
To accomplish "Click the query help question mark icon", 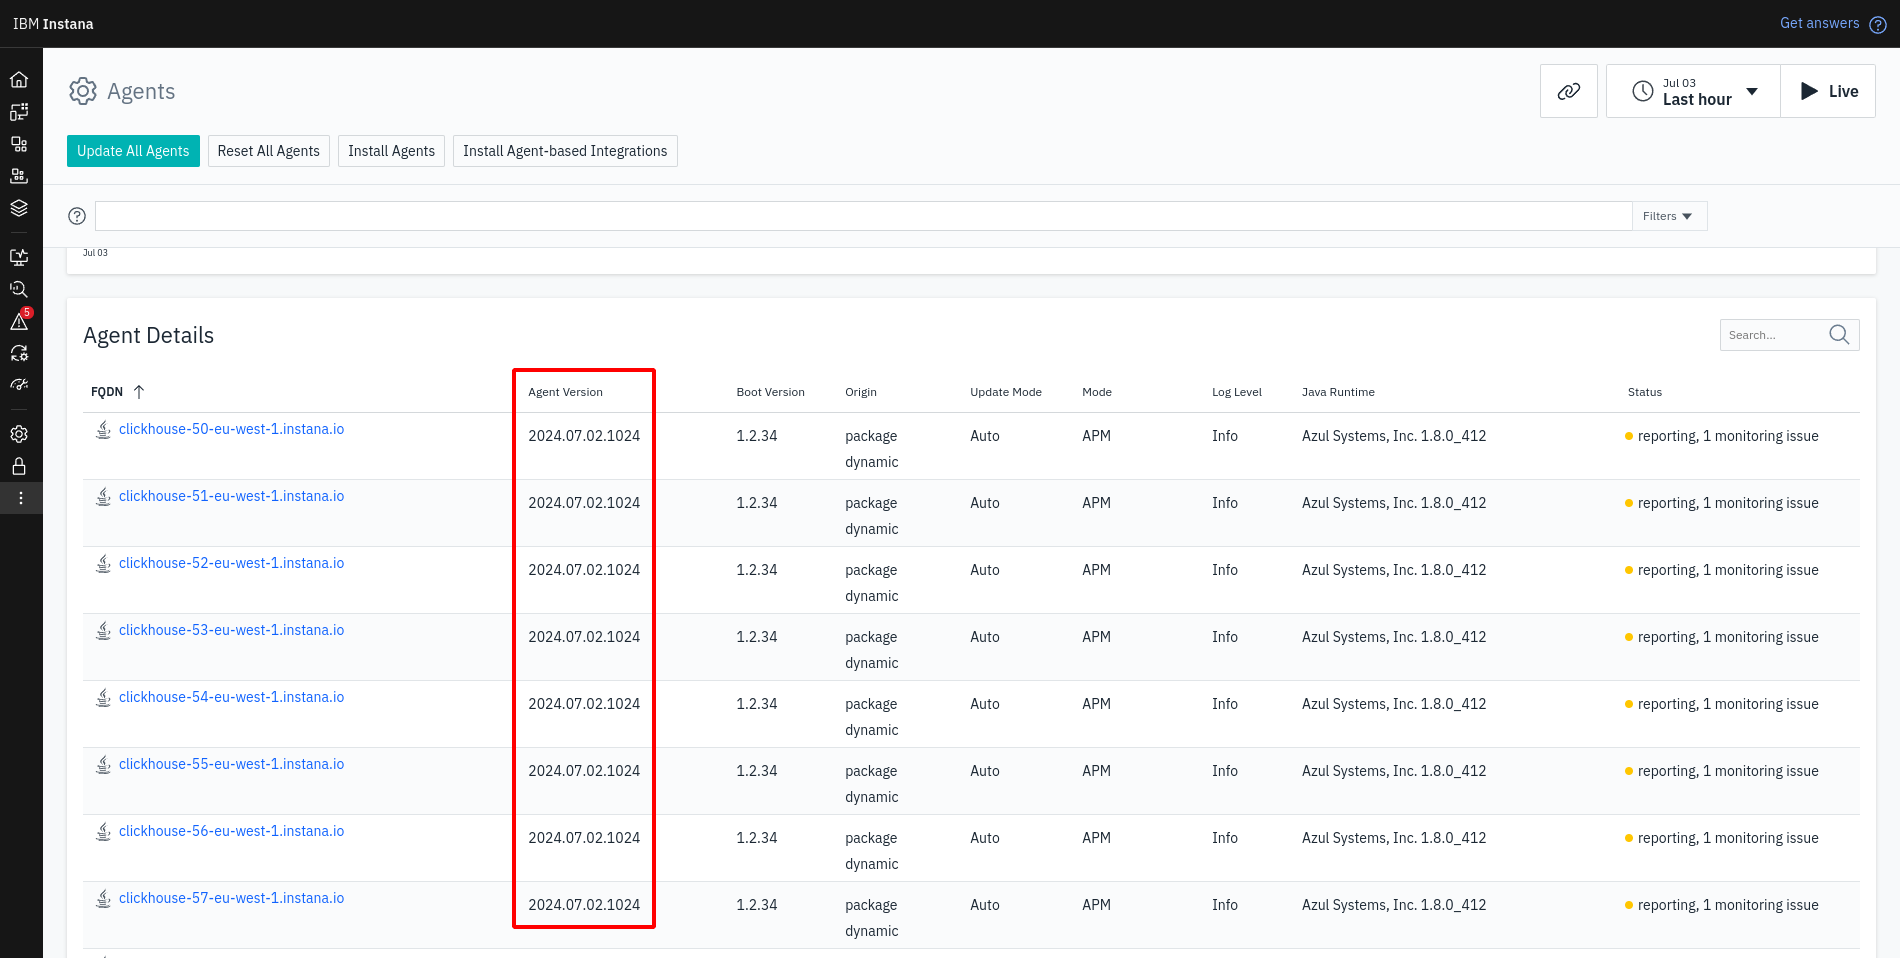I will pyautogui.click(x=77, y=216).
